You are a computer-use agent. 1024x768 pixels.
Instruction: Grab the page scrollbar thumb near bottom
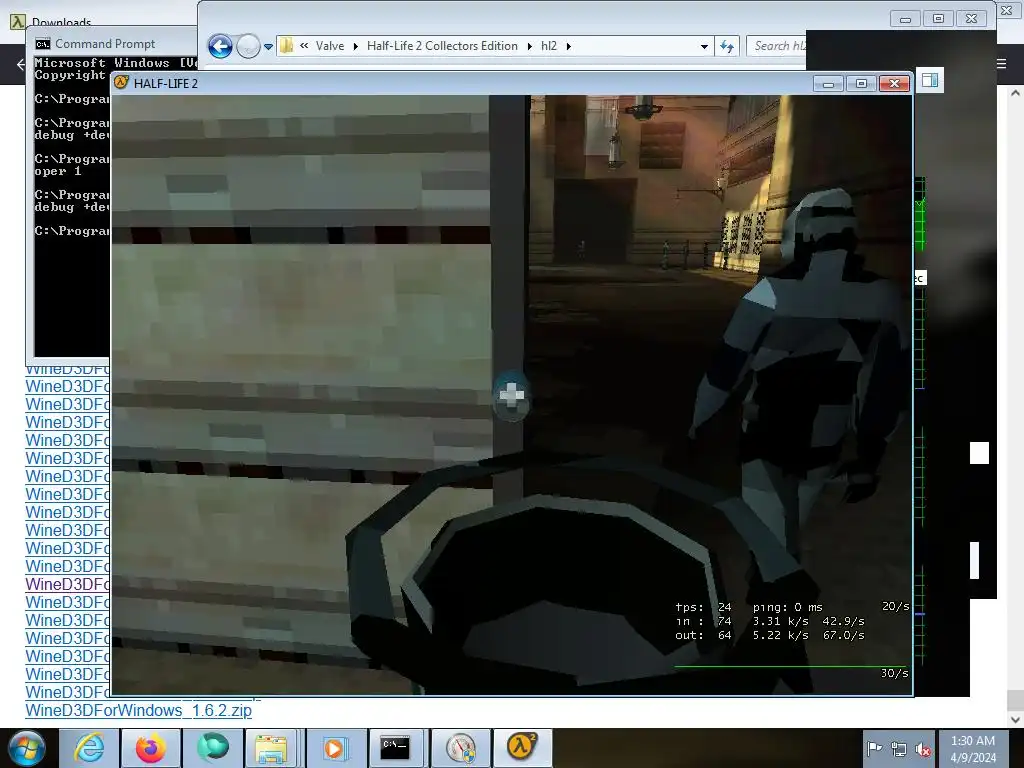click(1015, 700)
